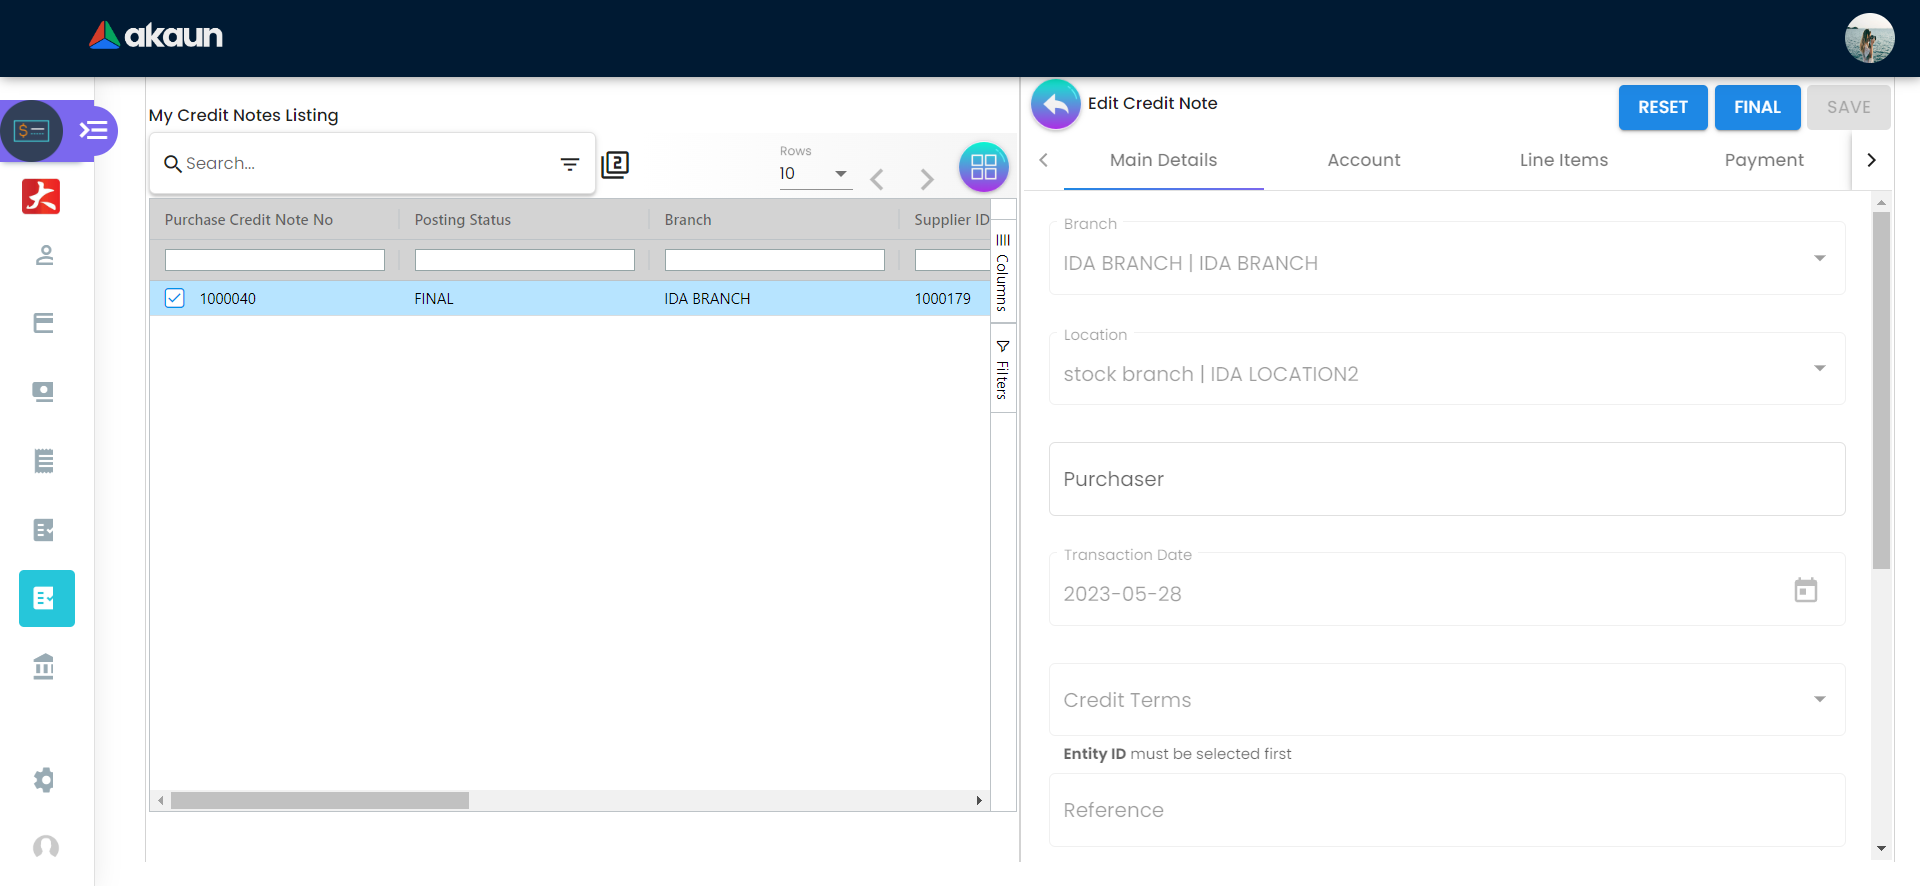Click the FINAL button
The width and height of the screenshot is (1920, 886).
1756,107
